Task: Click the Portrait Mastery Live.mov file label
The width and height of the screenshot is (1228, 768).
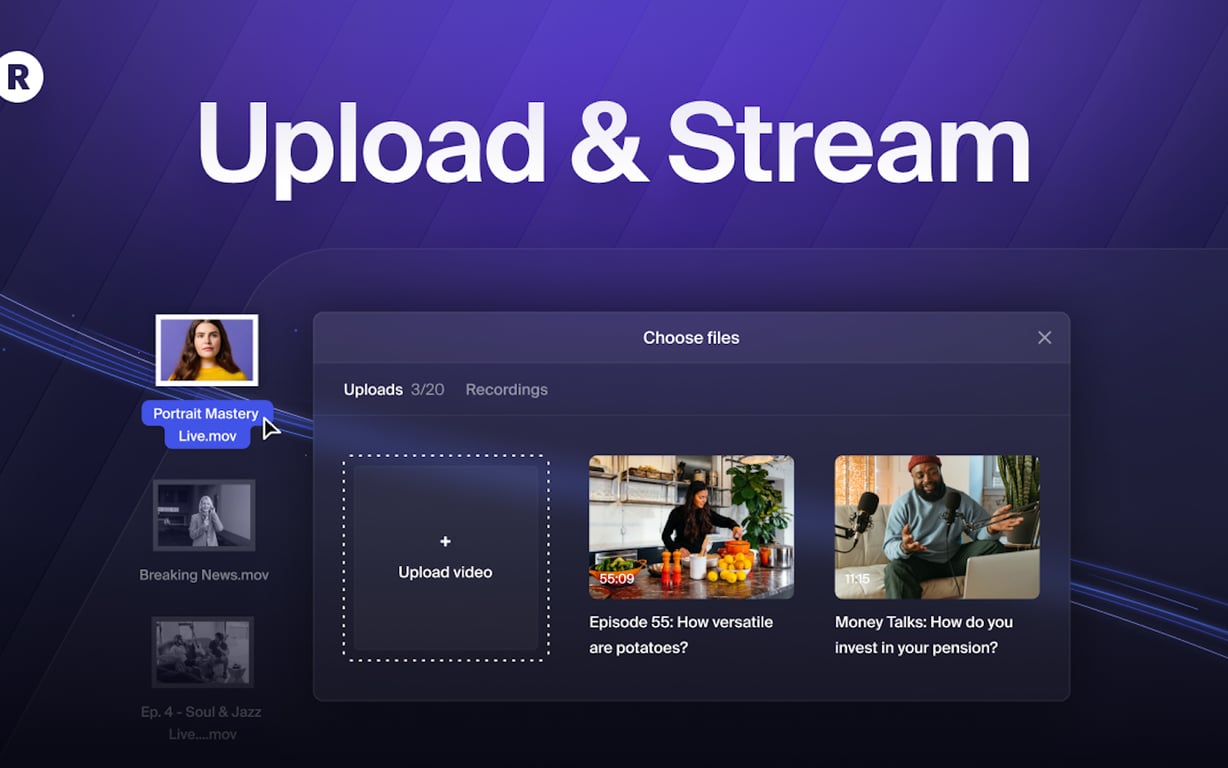Action: tap(207, 425)
